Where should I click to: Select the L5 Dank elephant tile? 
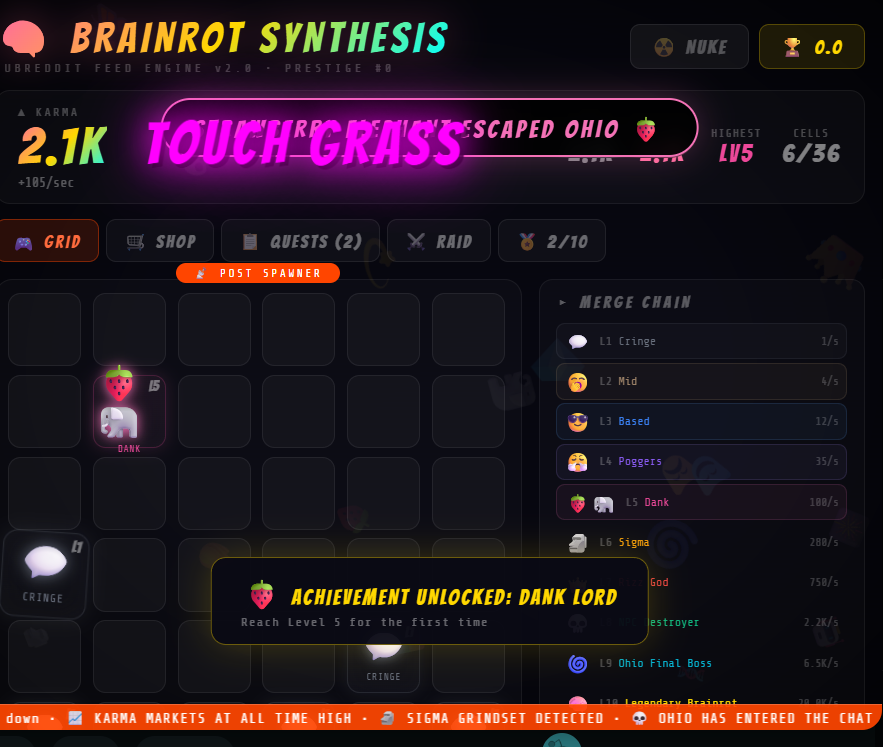pos(129,412)
